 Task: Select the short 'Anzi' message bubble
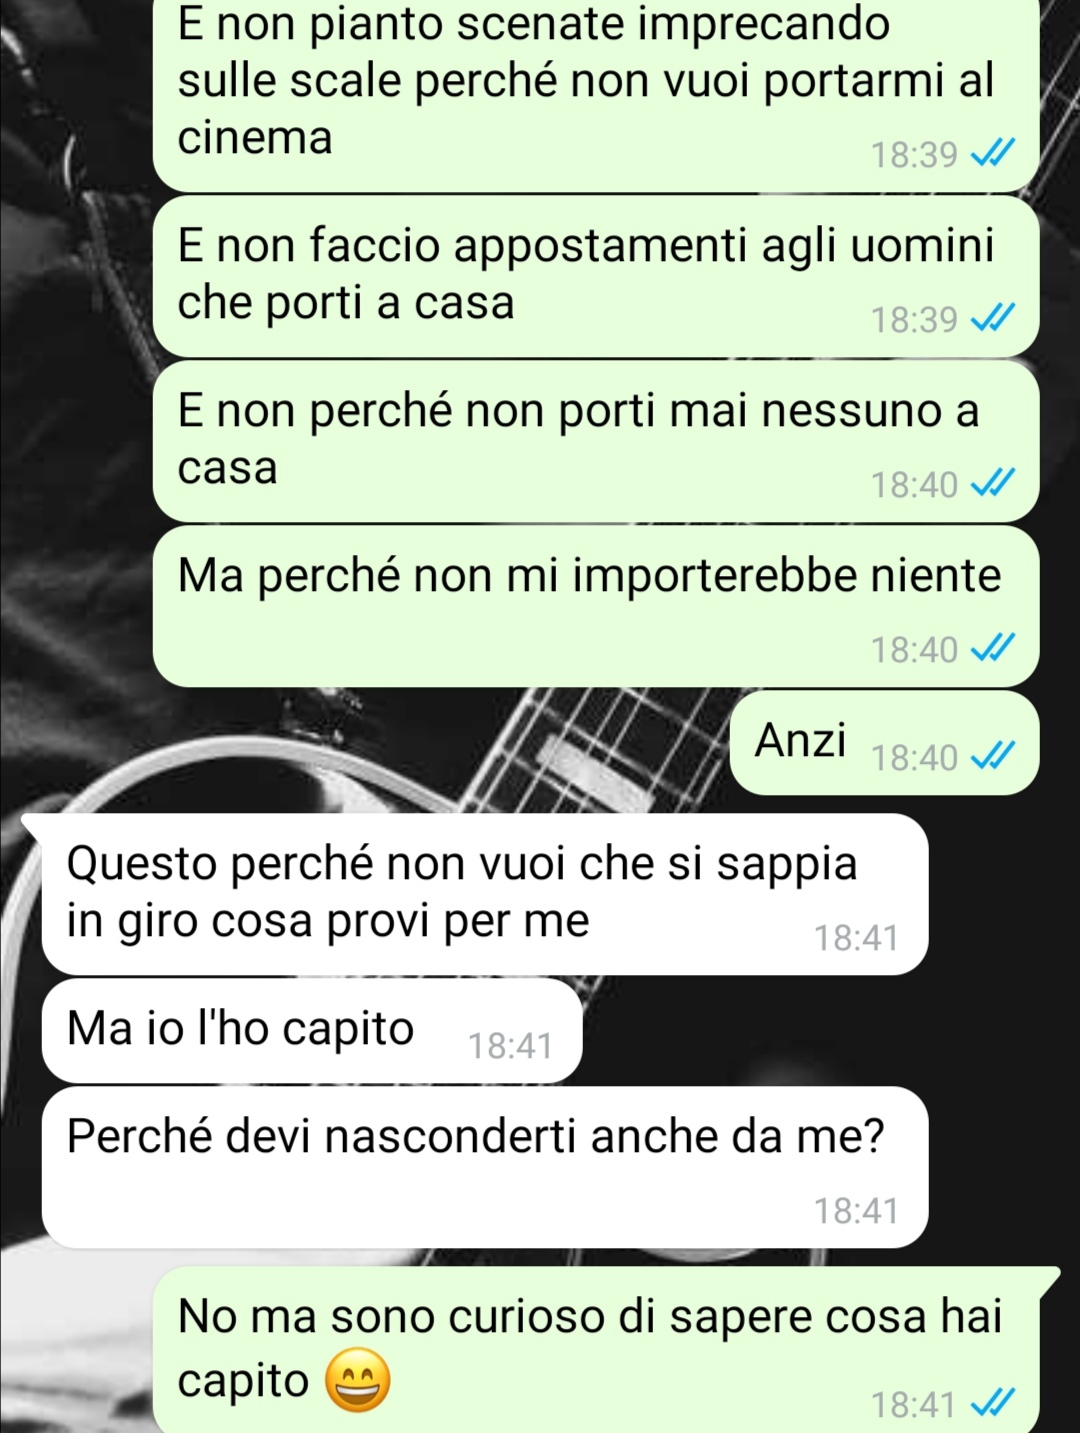(885, 743)
